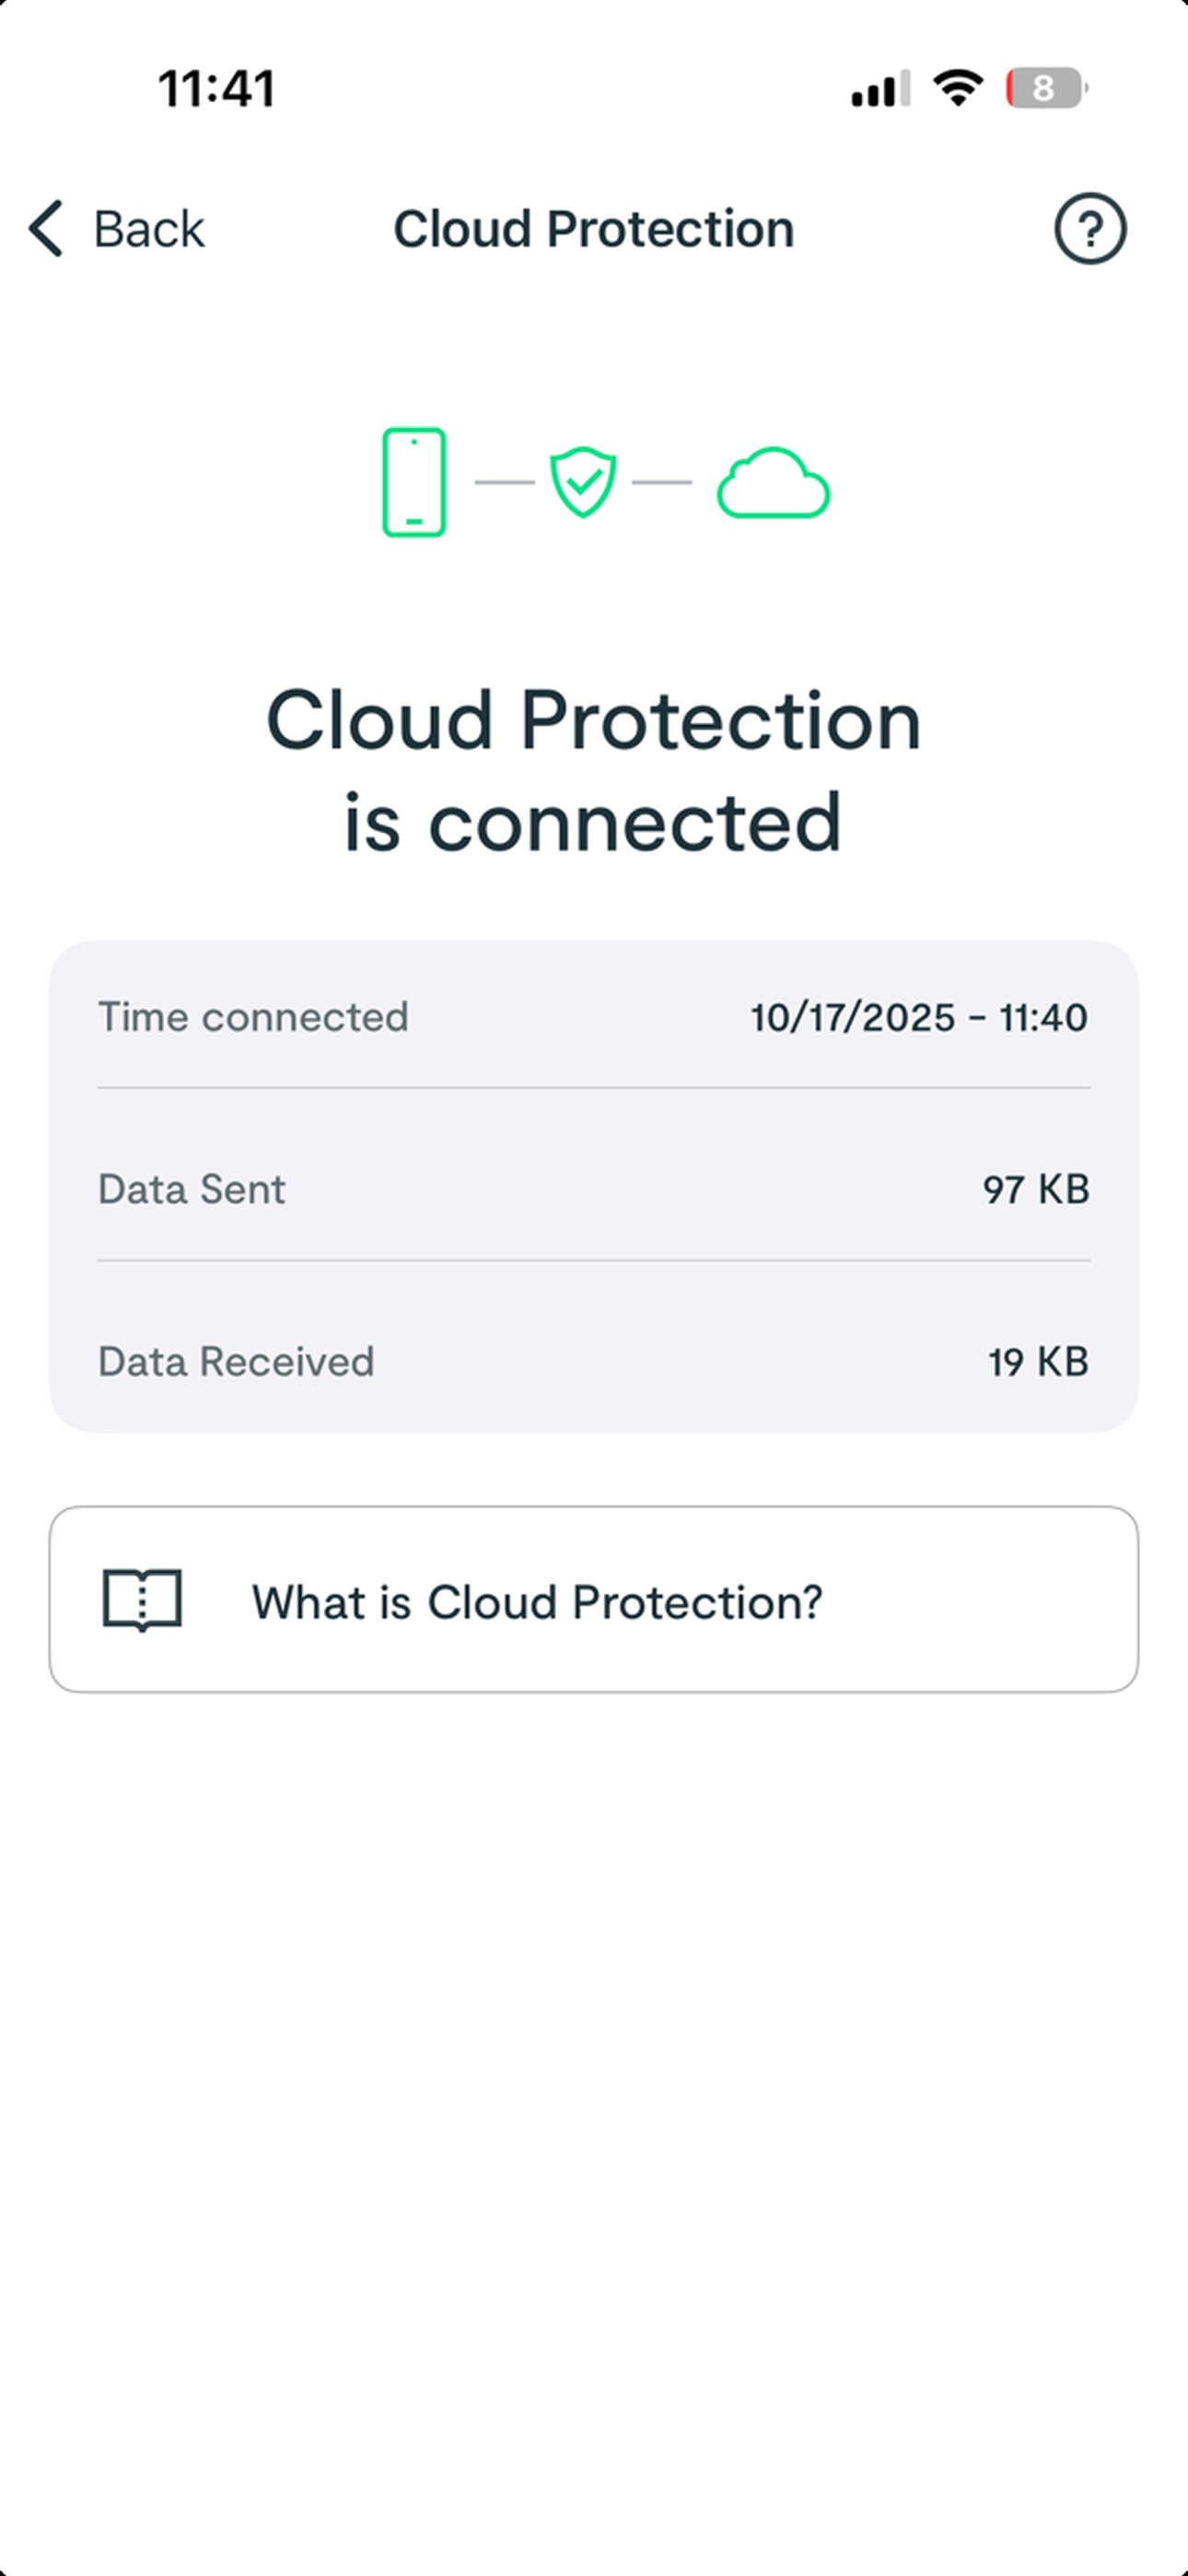Tap the 10/17/2025 - 11:40 timestamp

coord(919,1018)
